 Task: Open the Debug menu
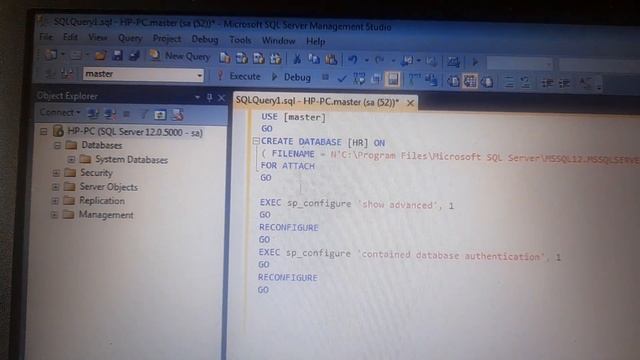(204, 40)
